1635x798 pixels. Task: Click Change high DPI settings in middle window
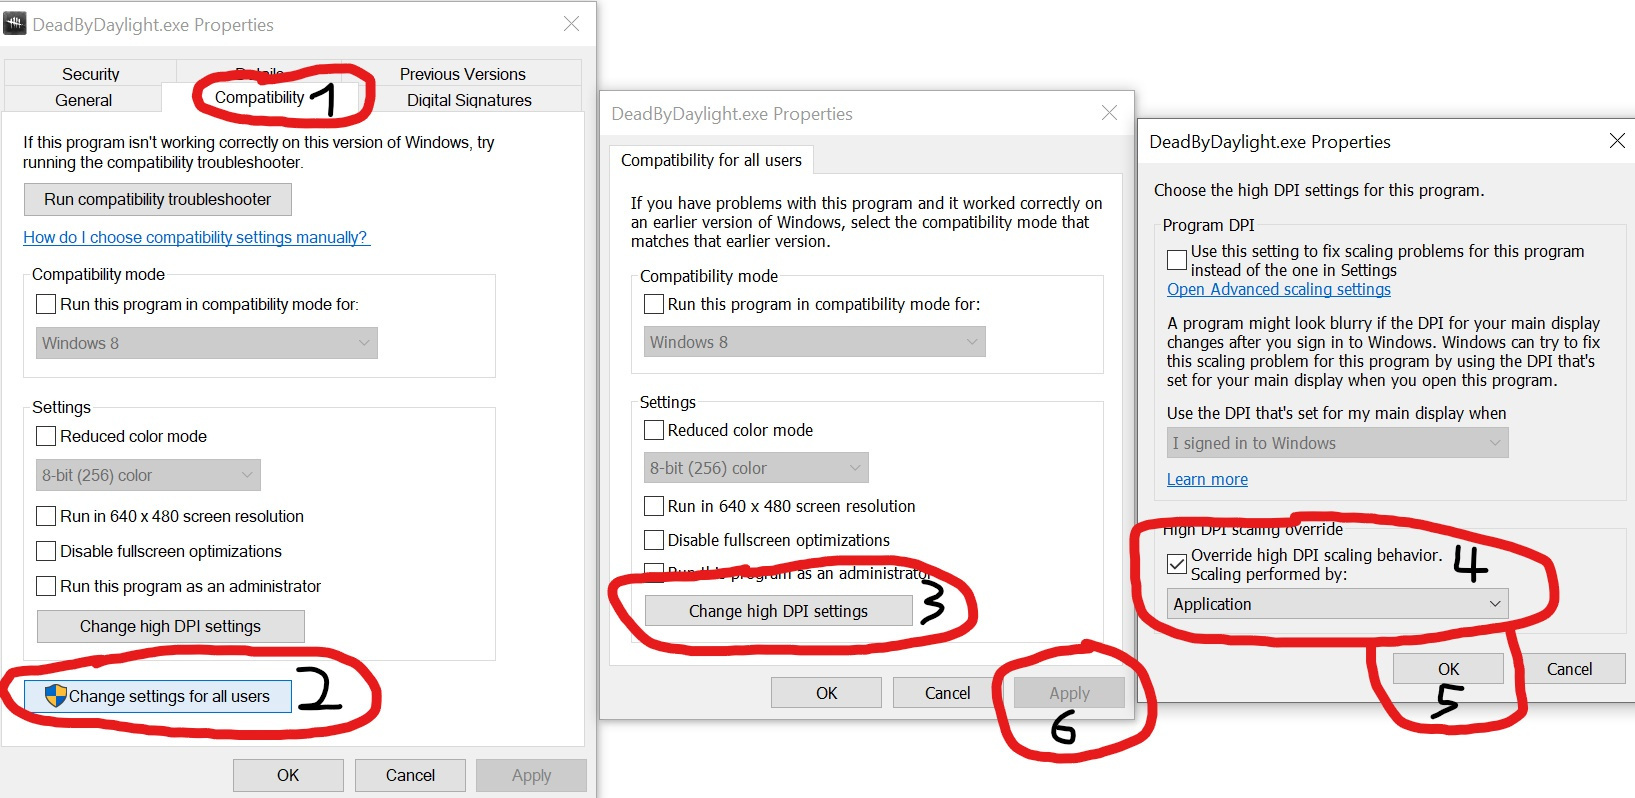pos(779,611)
